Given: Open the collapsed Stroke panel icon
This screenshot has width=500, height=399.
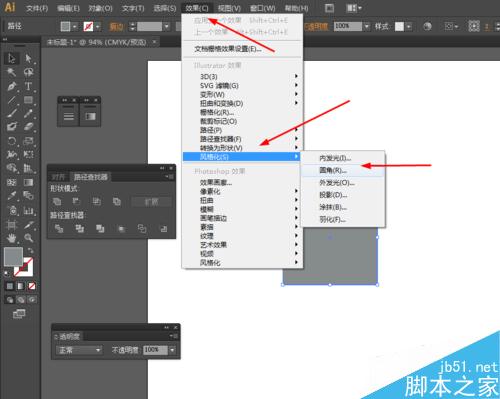Looking at the screenshot, I should (x=69, y=116).
